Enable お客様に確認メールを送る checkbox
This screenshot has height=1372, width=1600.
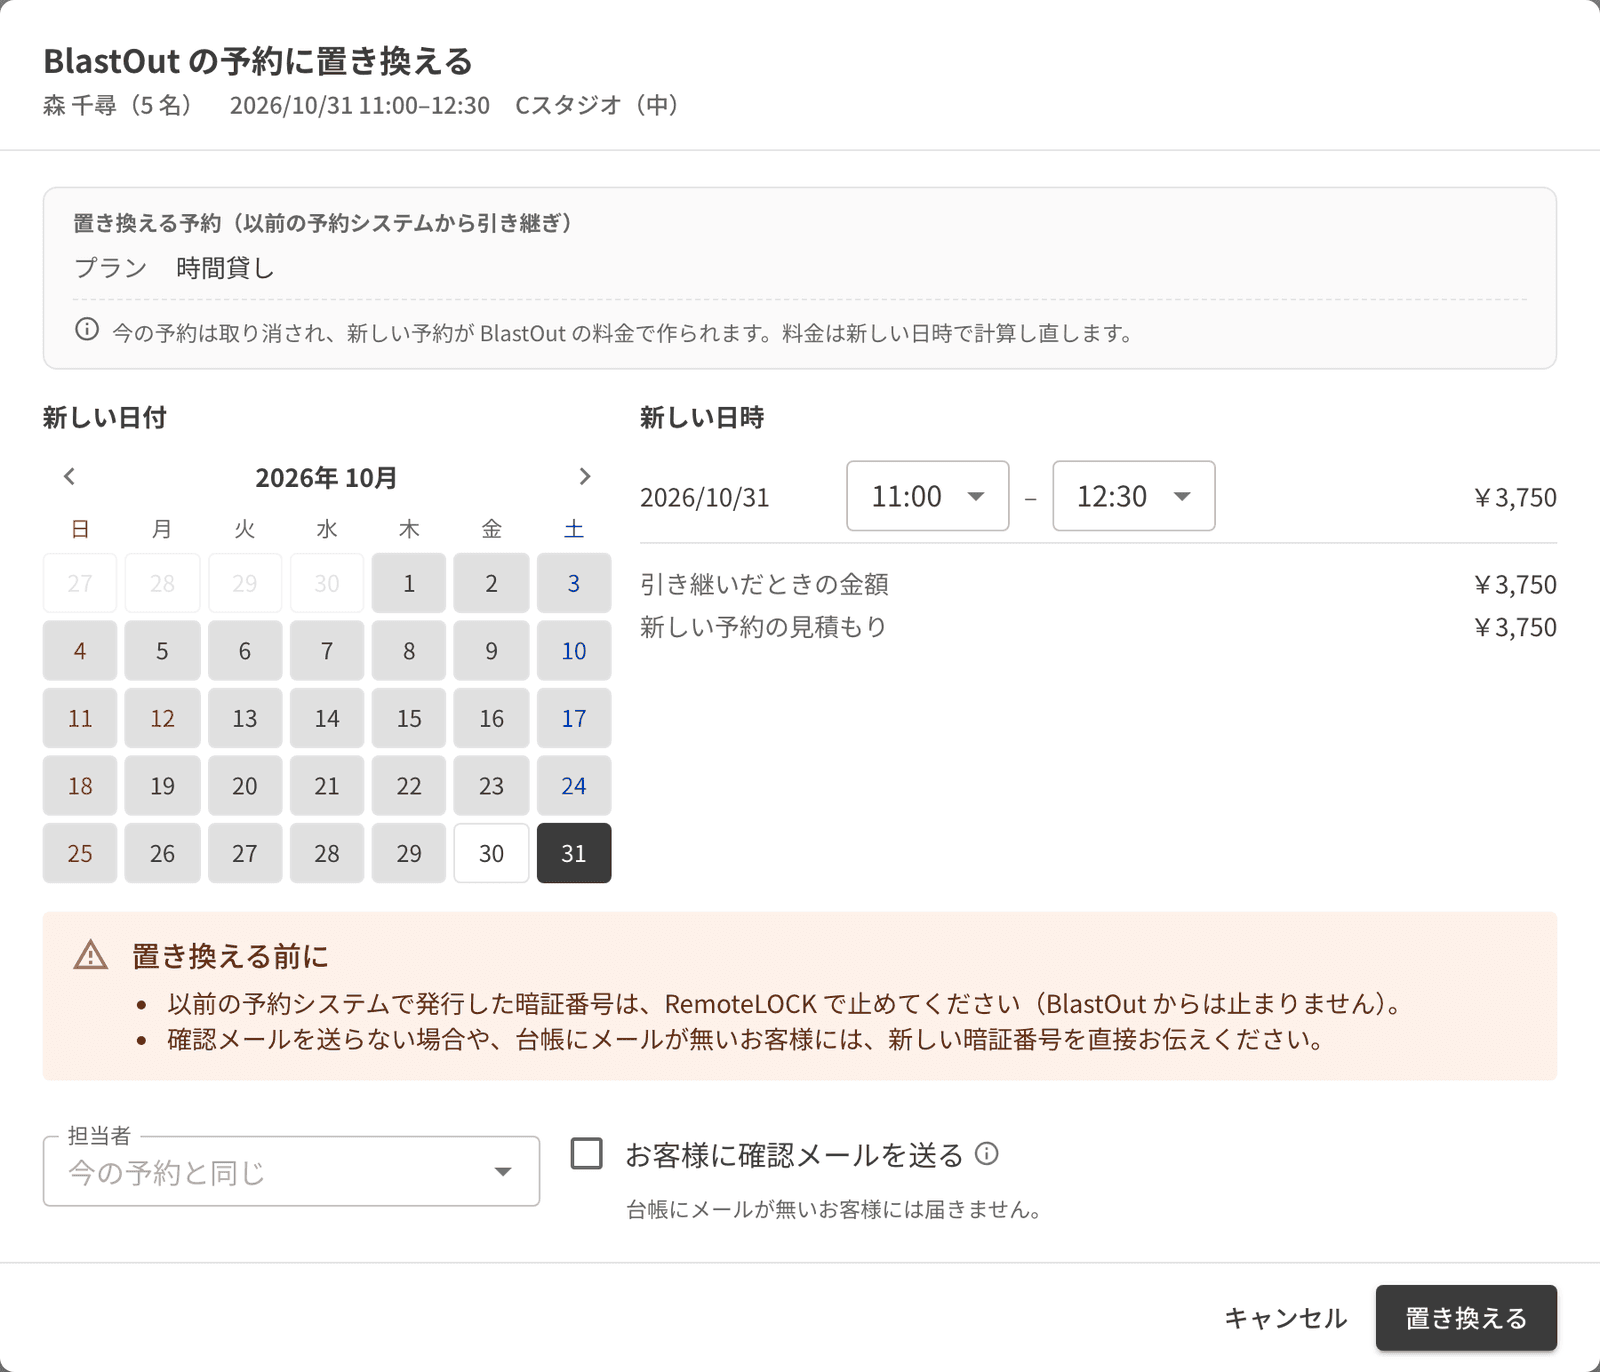click(587, 1154)
